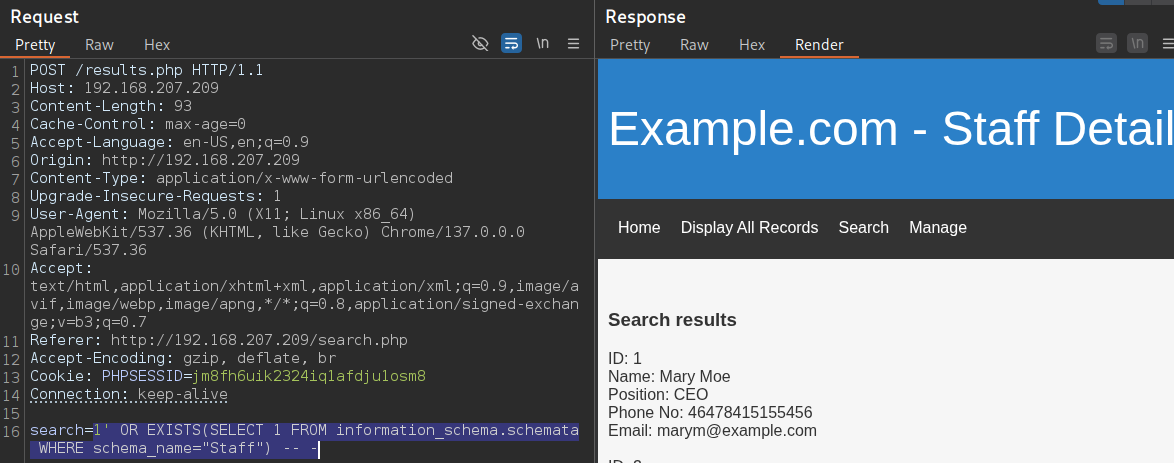Screen dimensions: 1174x463
Task: Click the Content-Type header line
Action: point(241,178)
